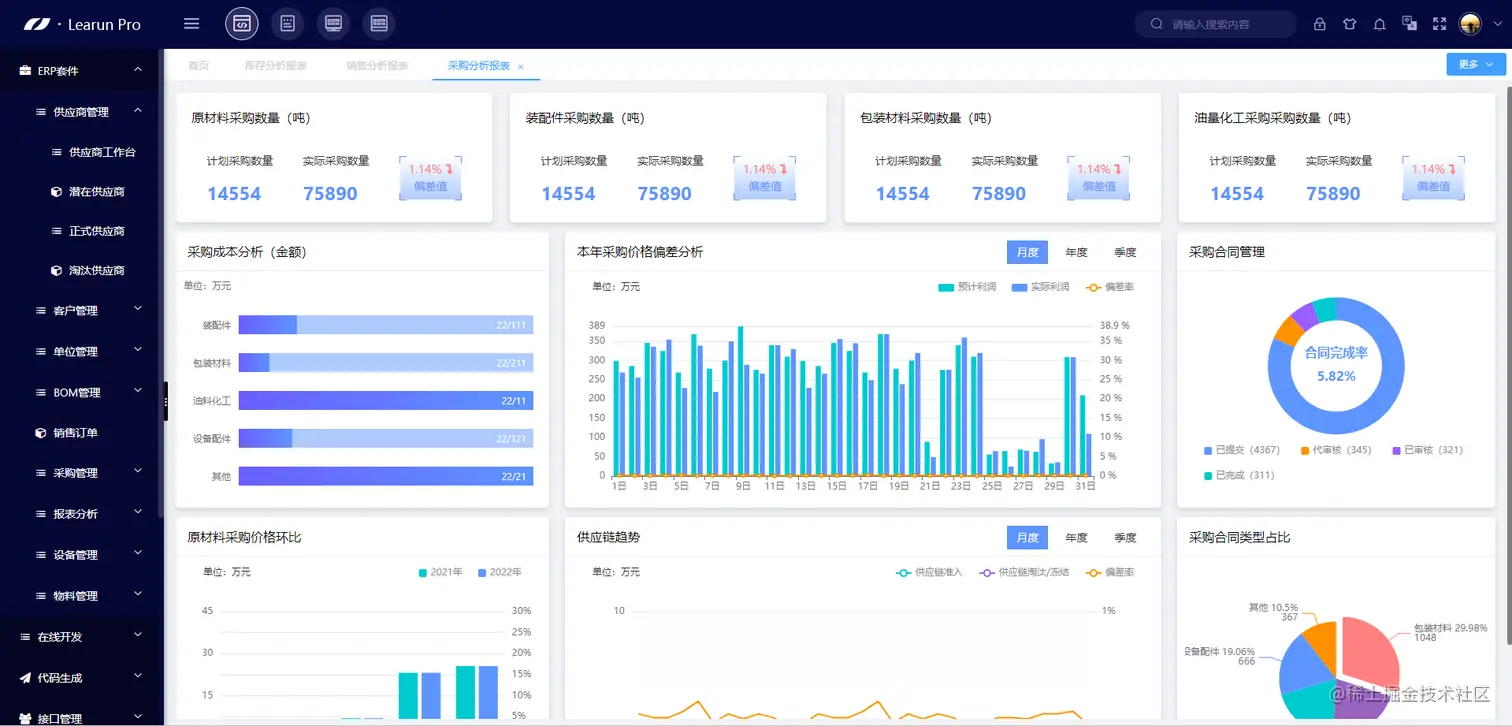Click the language translate icon

pyautogui.click(x=1410, y=23)
